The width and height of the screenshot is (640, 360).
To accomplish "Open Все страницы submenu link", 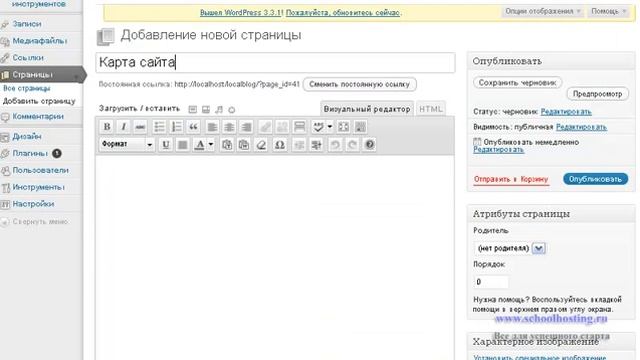I will pos(27,88).
